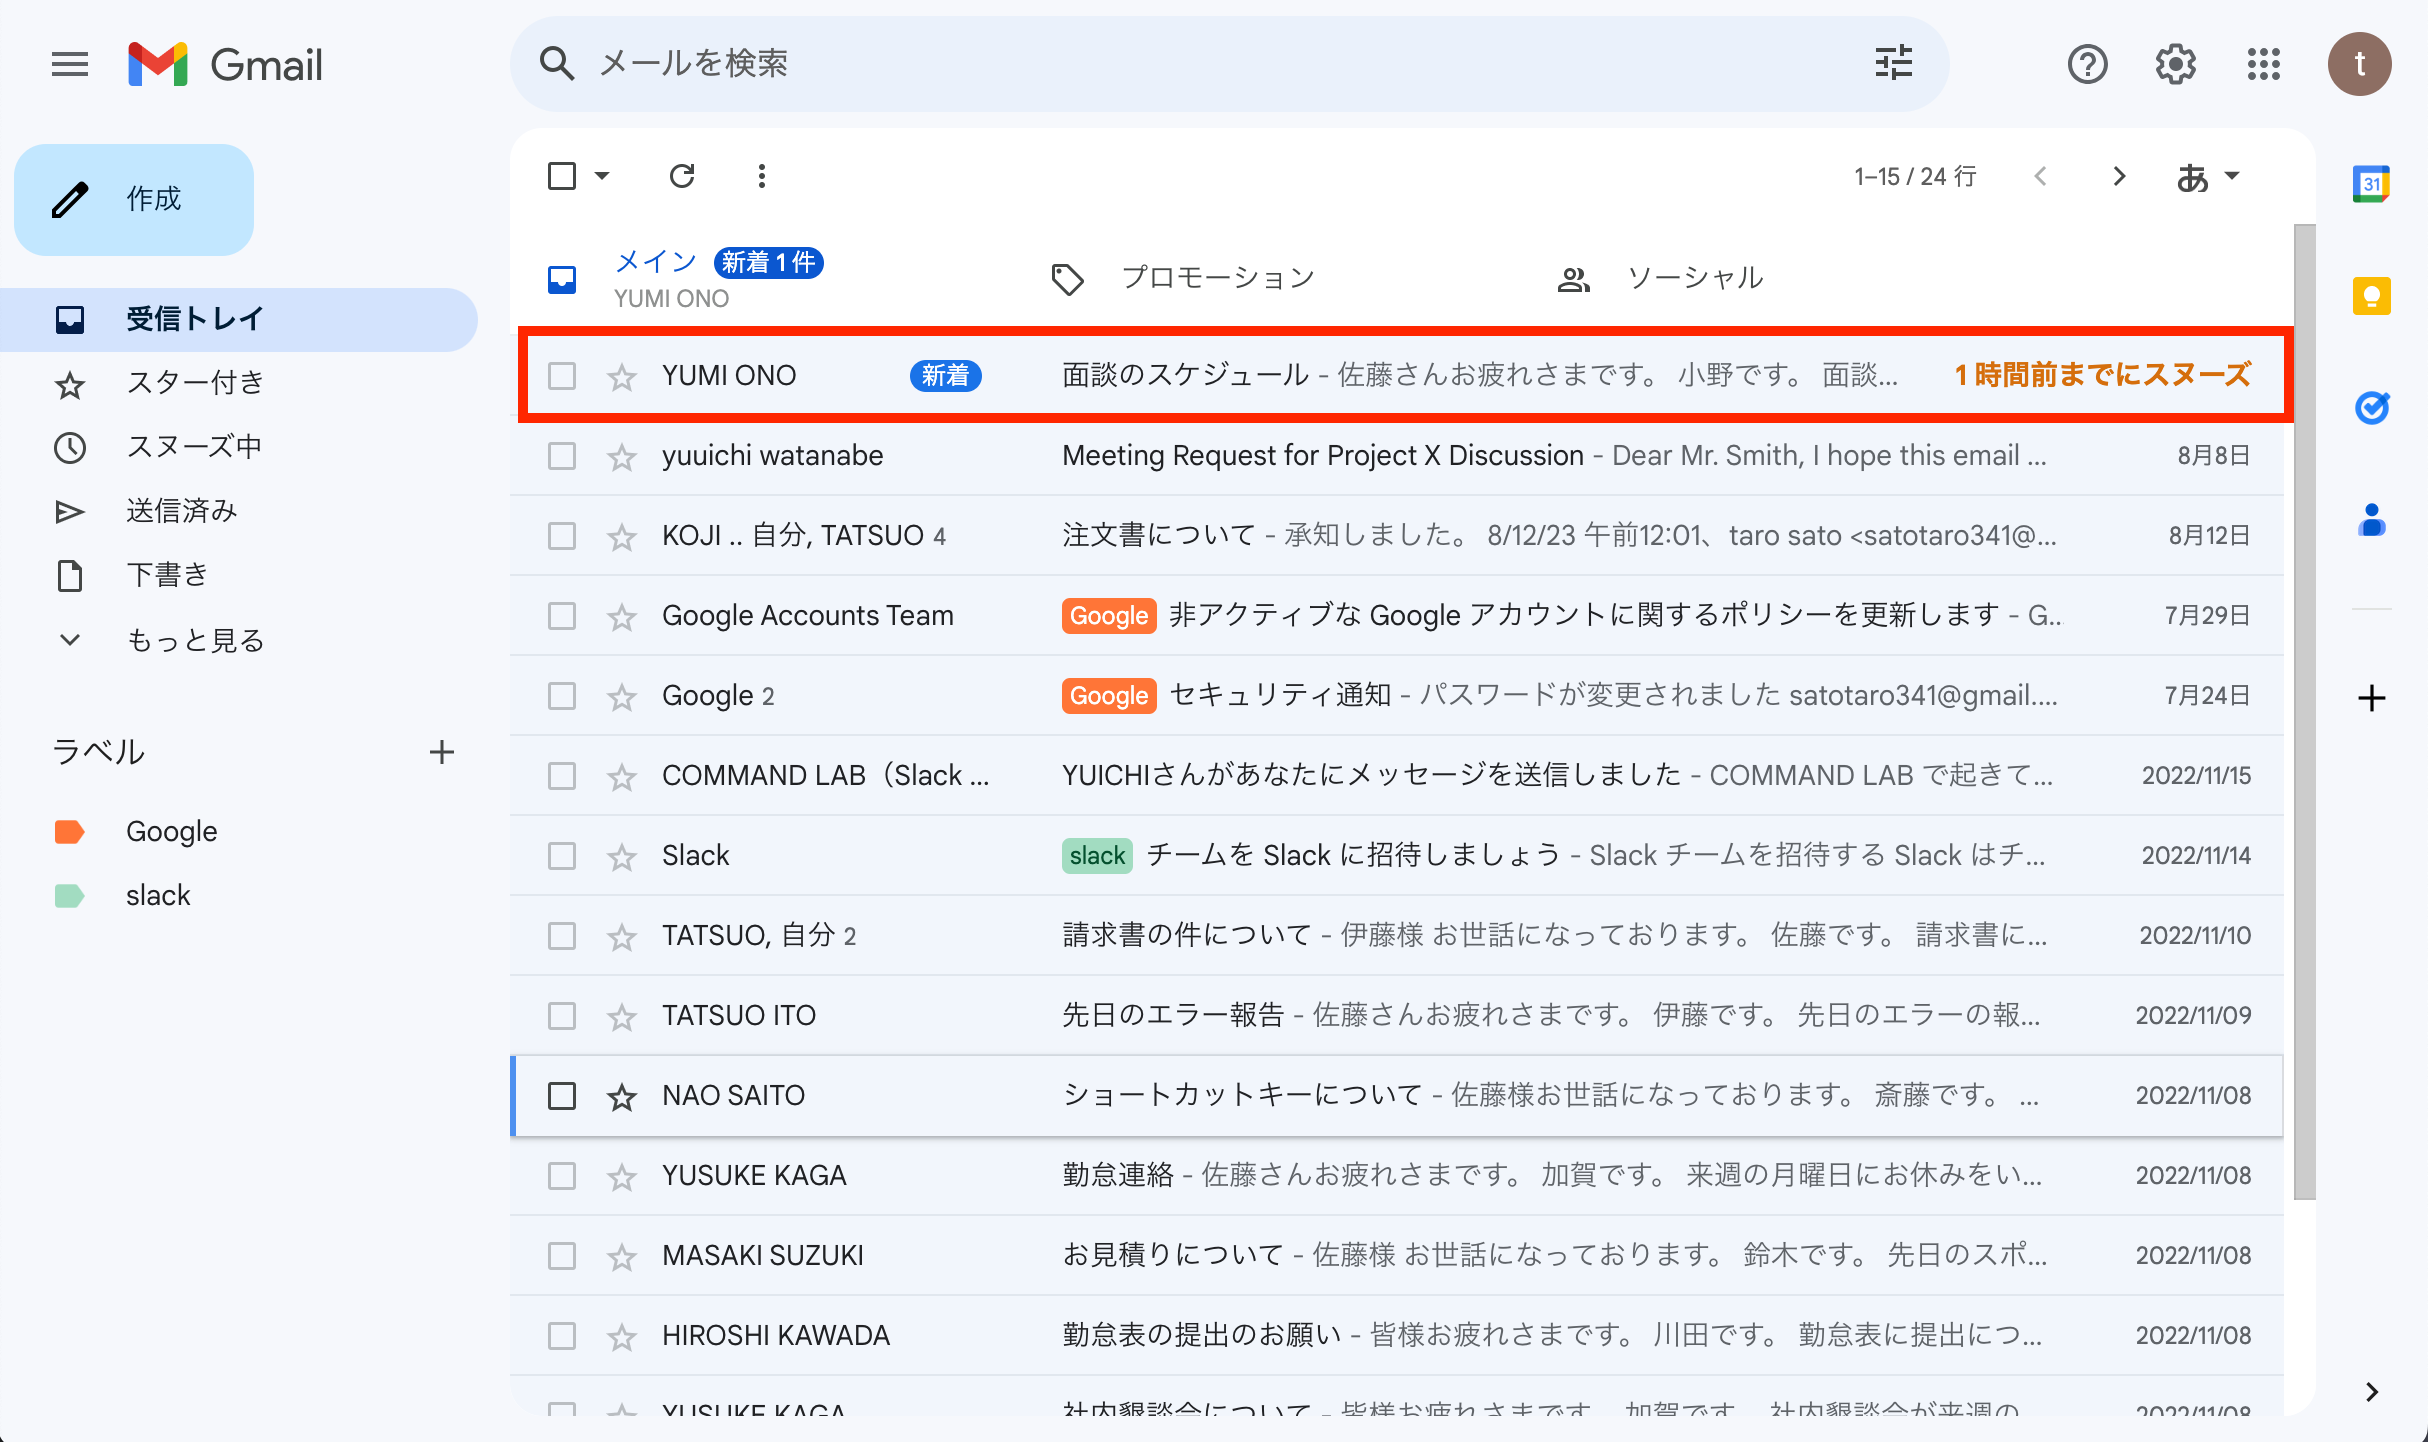Viewport: 2428px width, 1442px height.
Task: Open the account avatar 't'
Action: pos(2359,65)
